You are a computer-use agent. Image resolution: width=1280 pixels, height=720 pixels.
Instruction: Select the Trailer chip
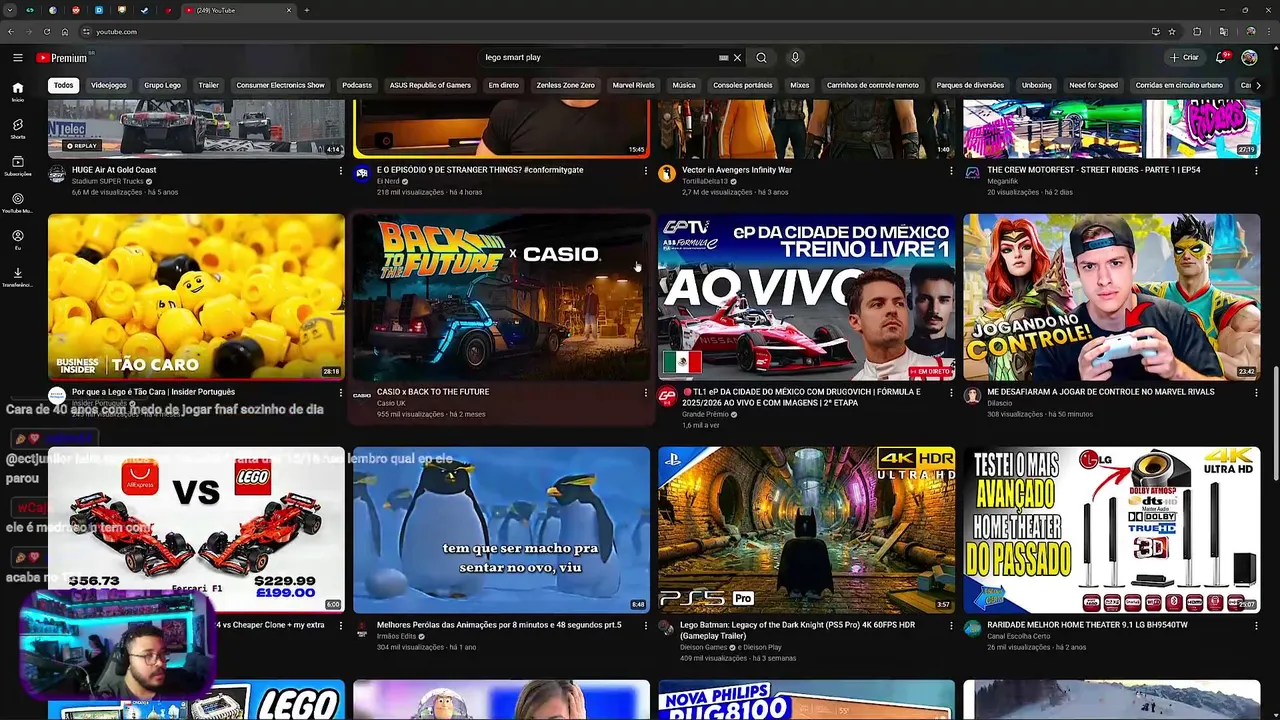pyautogui.click(x=208, y=85)
